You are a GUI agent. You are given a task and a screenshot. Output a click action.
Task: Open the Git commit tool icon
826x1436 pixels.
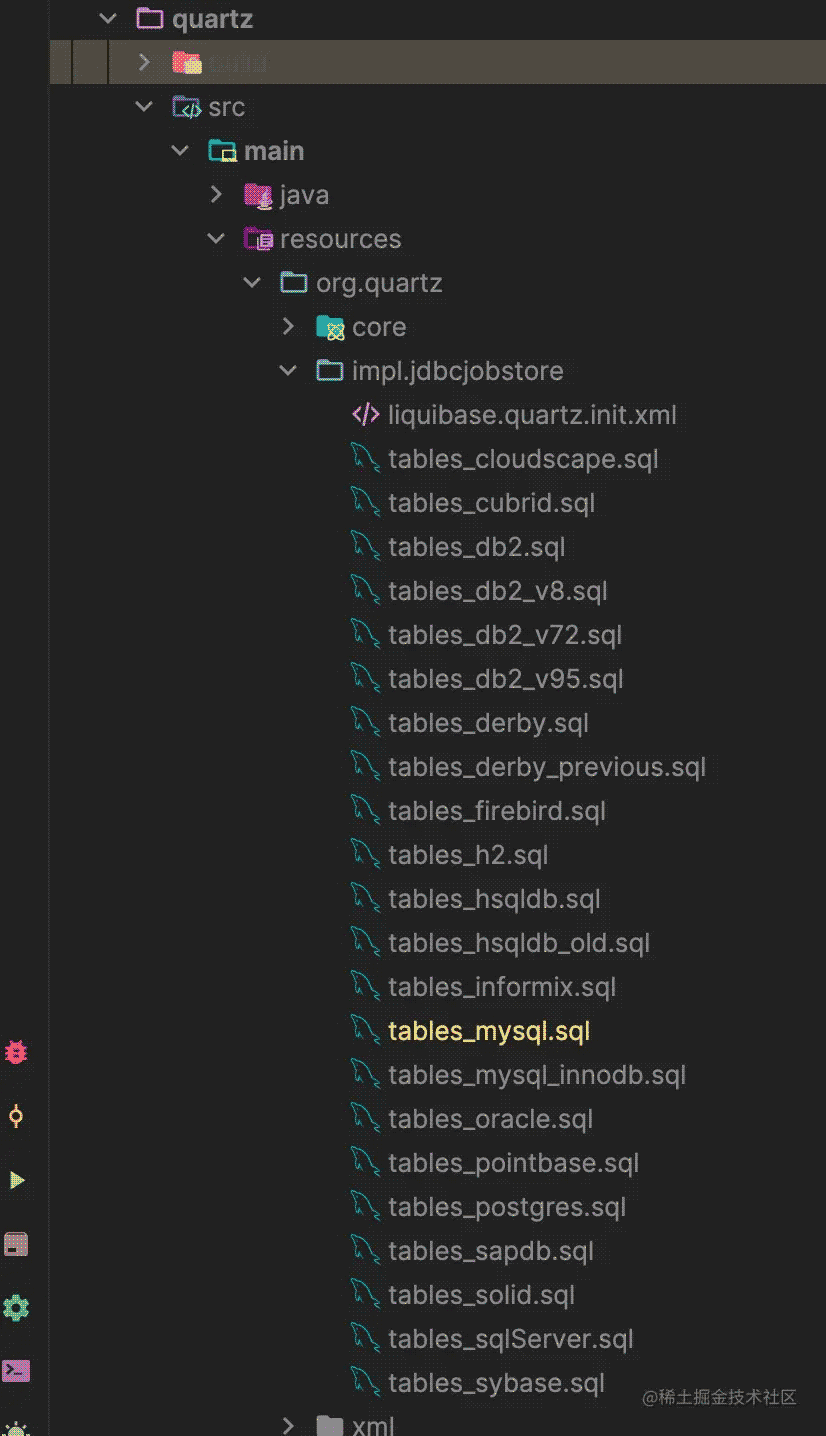pyautogui.click(x=16, y=1115)
